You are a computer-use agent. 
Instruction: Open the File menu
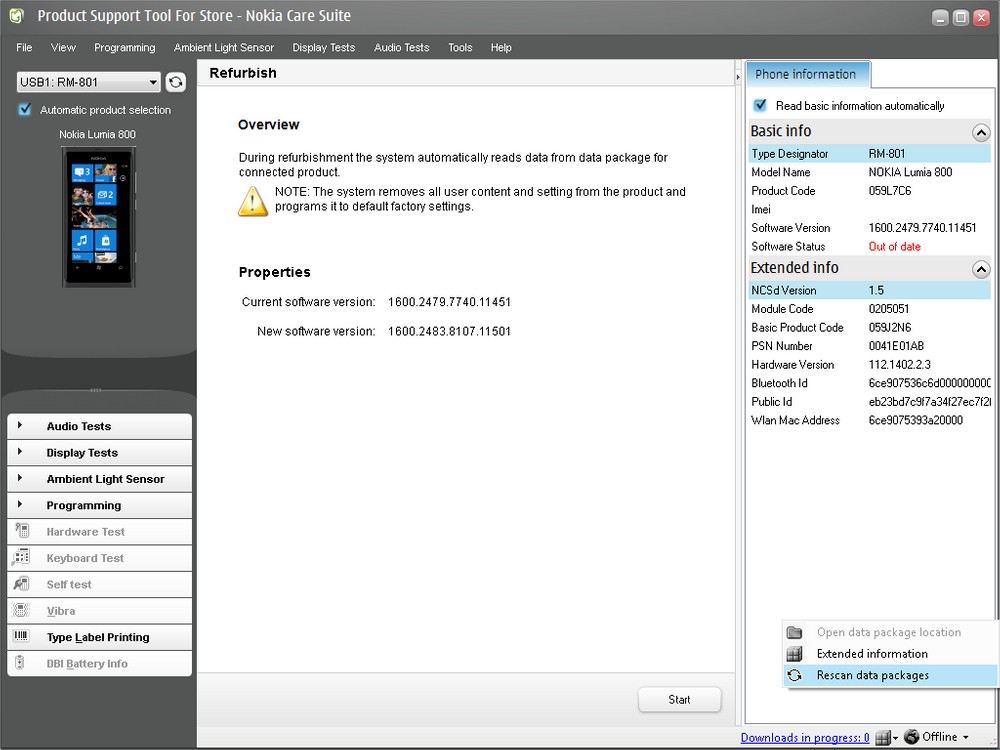click(x=24, y=47)
